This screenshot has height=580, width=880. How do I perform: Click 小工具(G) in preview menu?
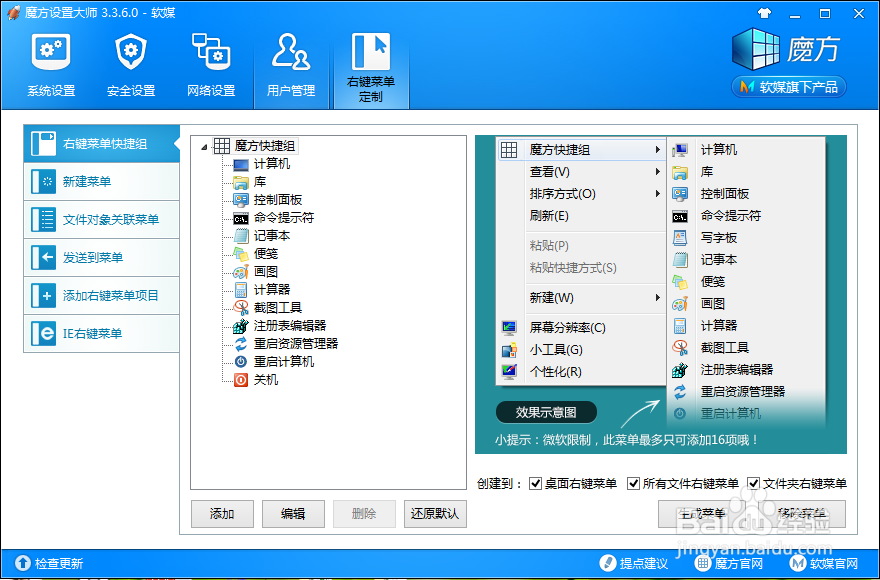(x=581, y=350)
